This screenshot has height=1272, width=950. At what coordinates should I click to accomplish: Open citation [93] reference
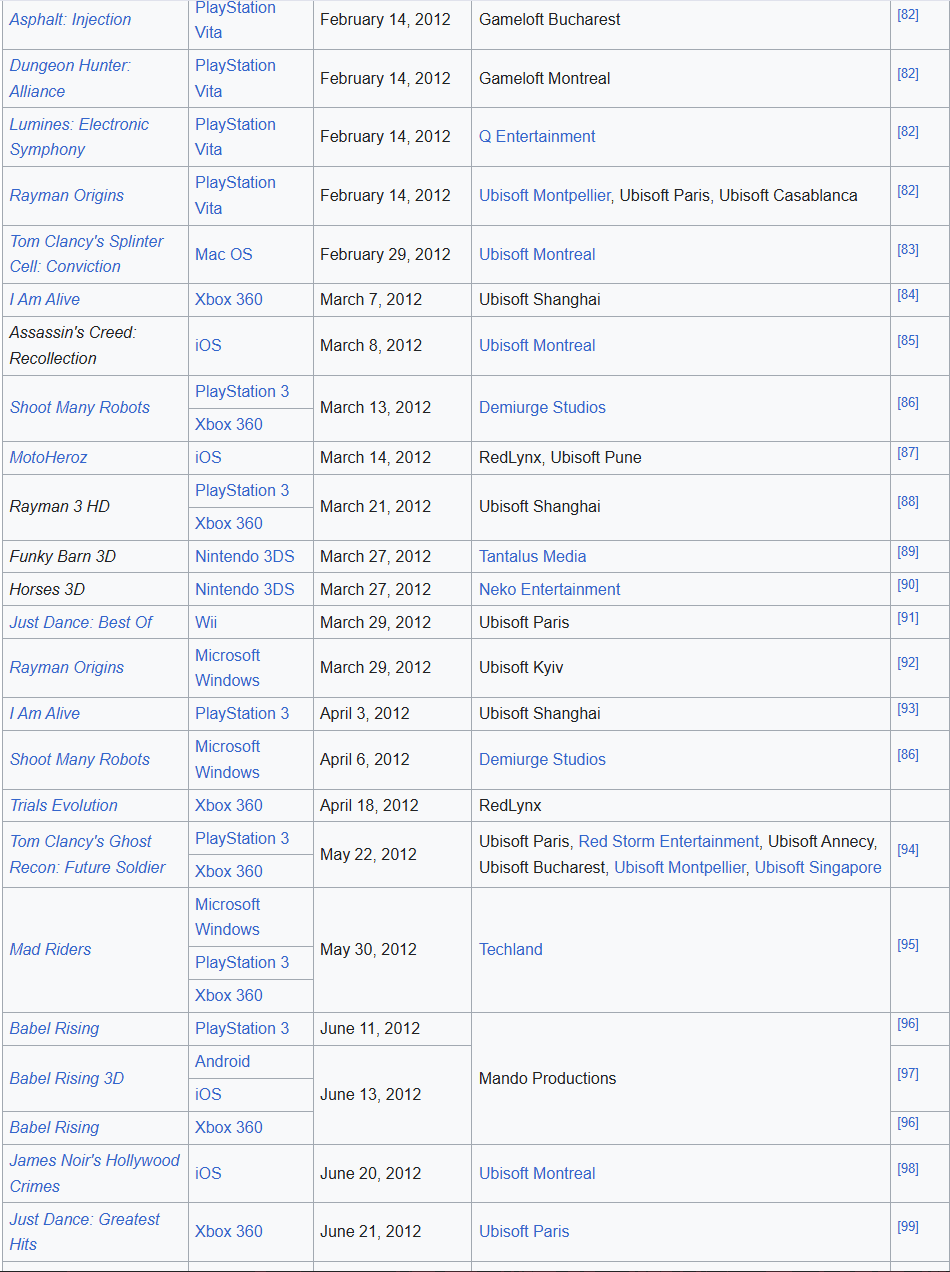(908, 708)
